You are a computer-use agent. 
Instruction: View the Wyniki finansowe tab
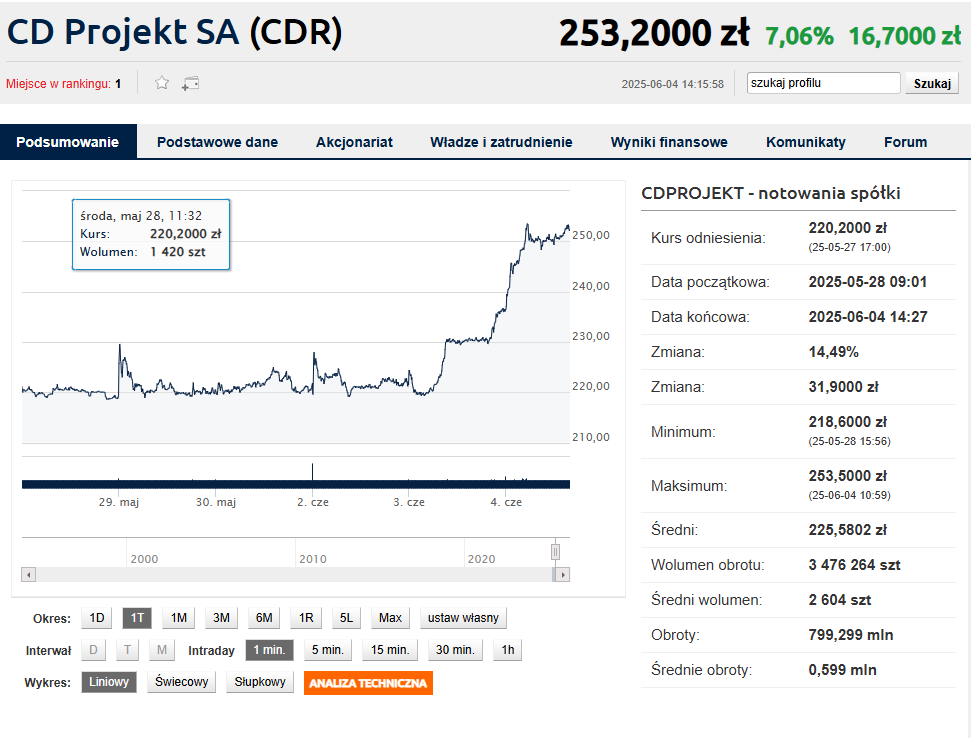pos(669,142)
